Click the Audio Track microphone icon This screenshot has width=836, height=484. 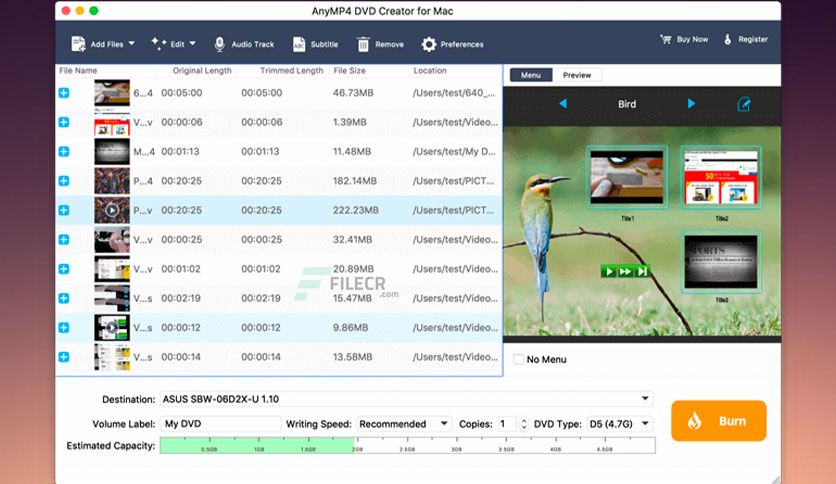(x=219, y=44)
